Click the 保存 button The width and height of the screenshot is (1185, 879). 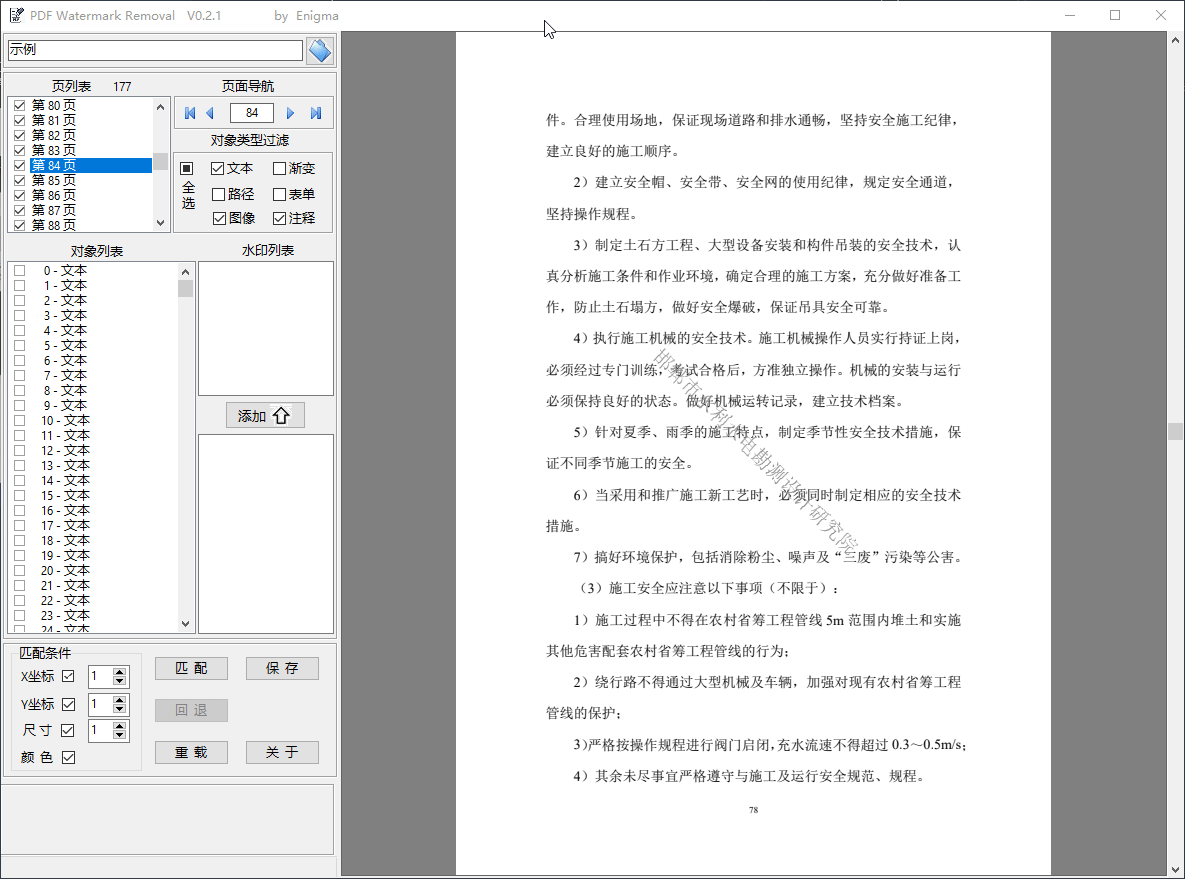tap(282, 668)
